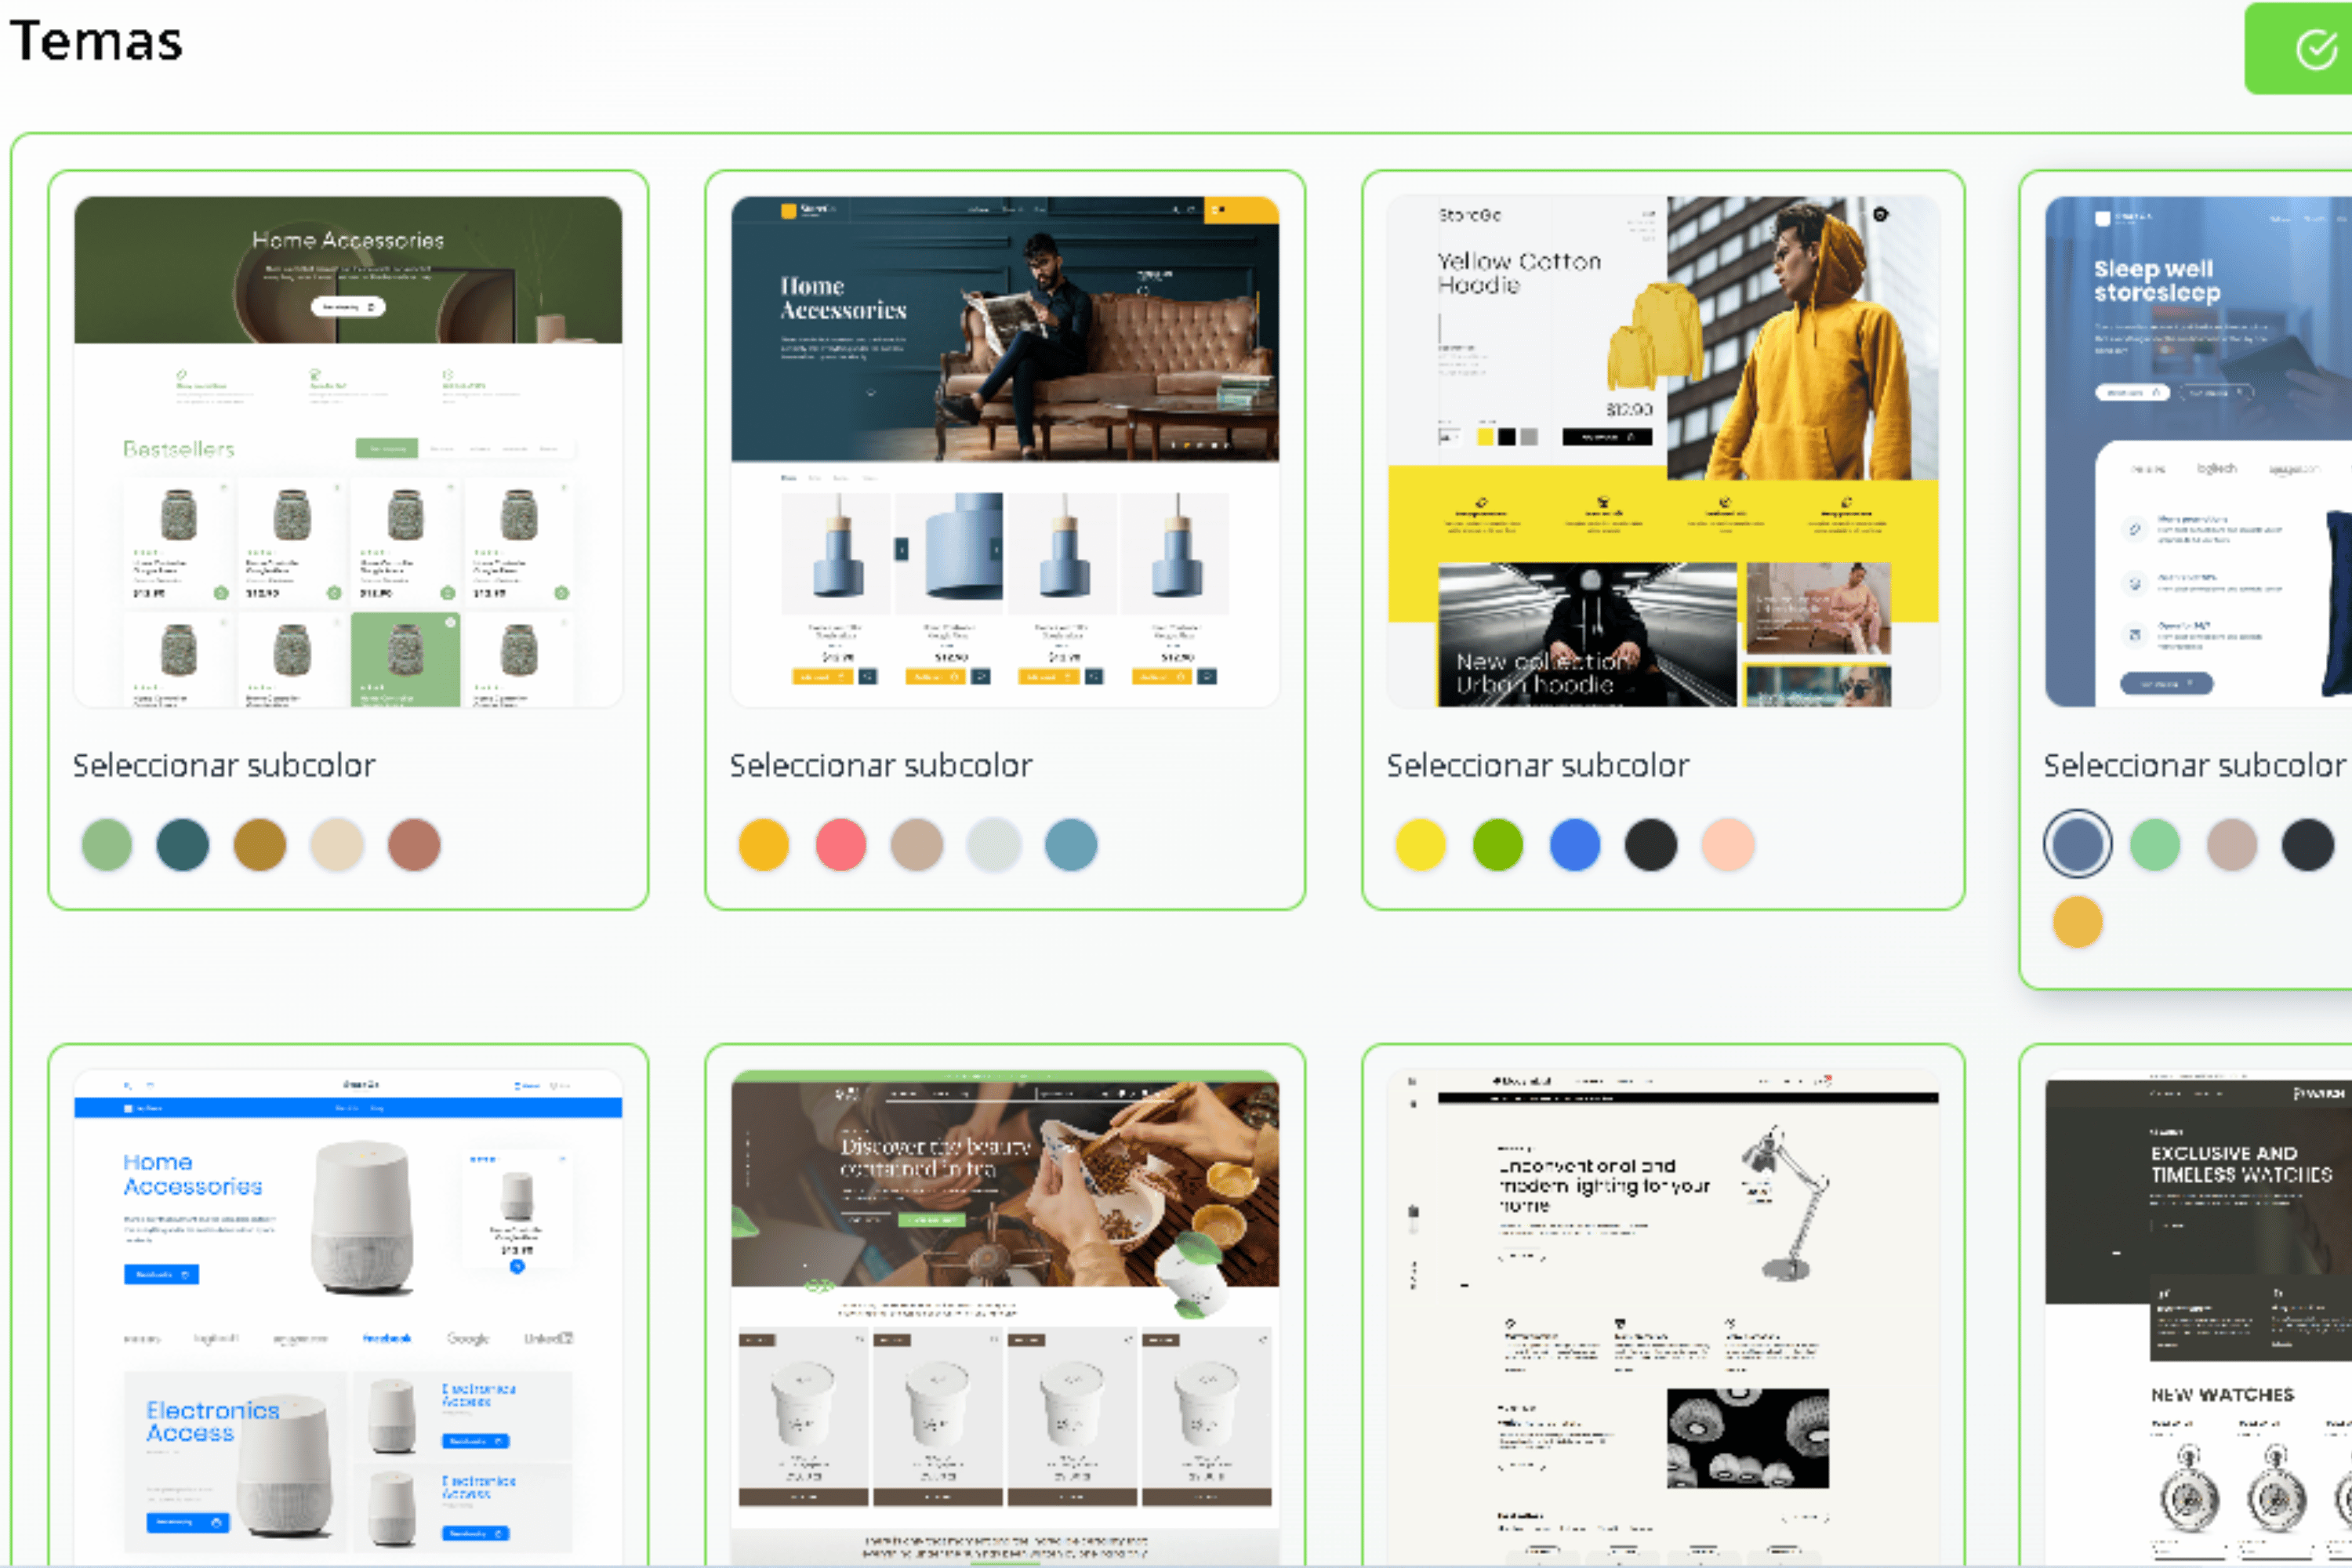This screenshot has width=2352, height=1568.
Task: Select yellow subcolor in hoodie theme
Action: pyautogui.click(x=1421, y=845)
